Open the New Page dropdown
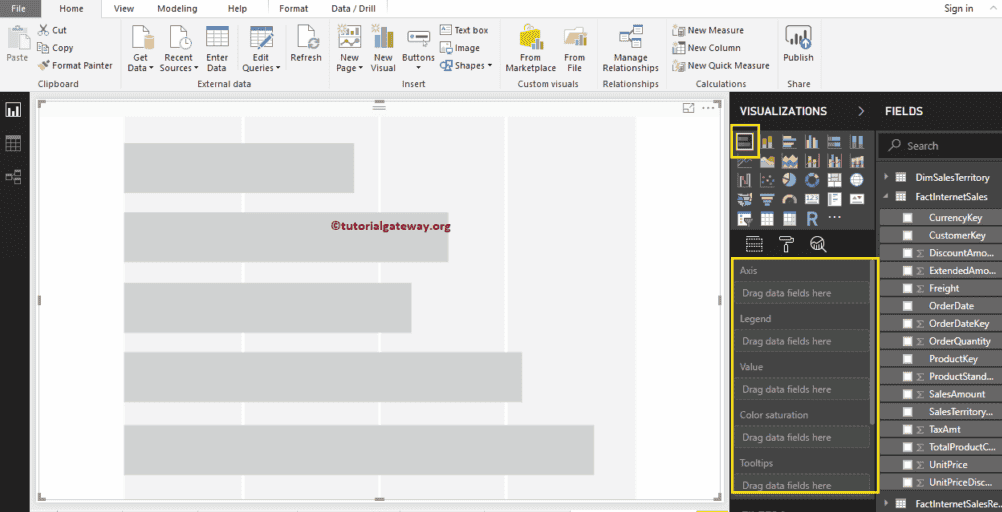This screenshot has height=512, width=1002. 350,50
